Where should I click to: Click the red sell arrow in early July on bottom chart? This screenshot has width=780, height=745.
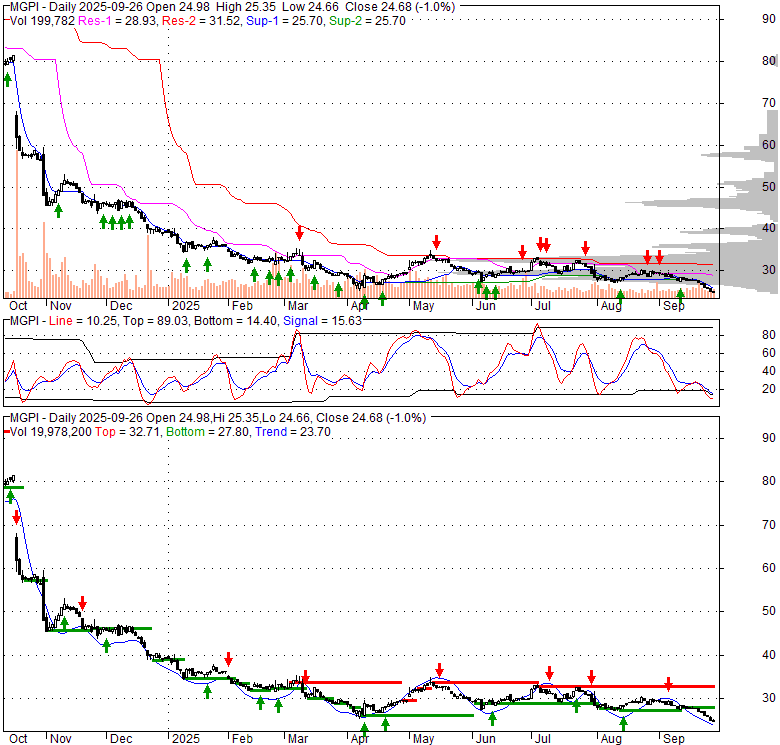549,673
